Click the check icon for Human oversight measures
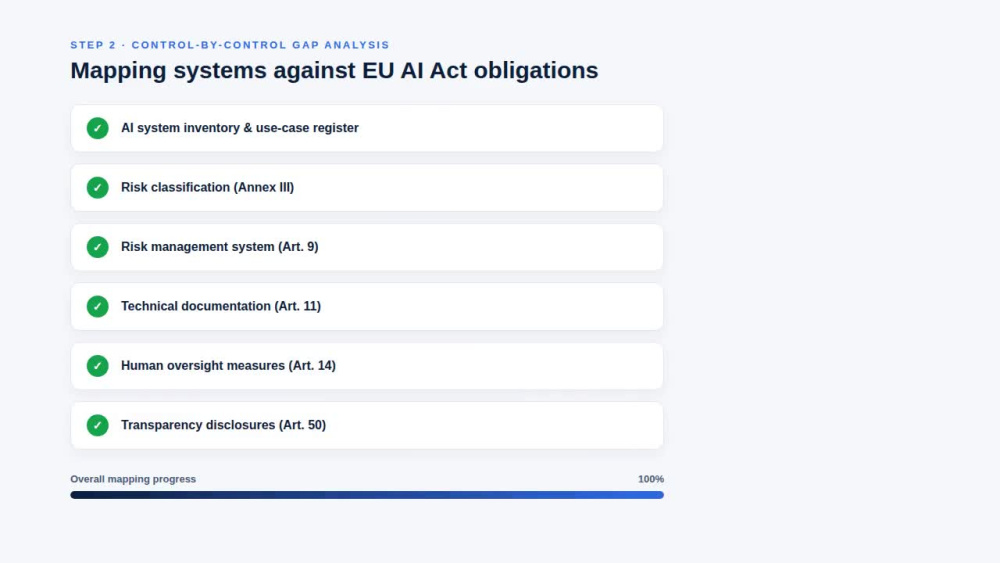 tap(98, 366)
